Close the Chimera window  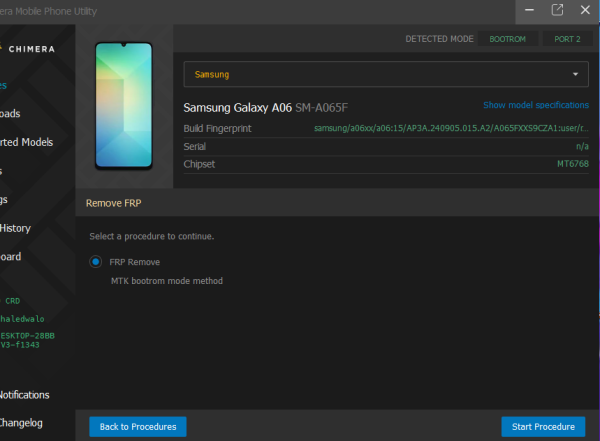(585, 10)
